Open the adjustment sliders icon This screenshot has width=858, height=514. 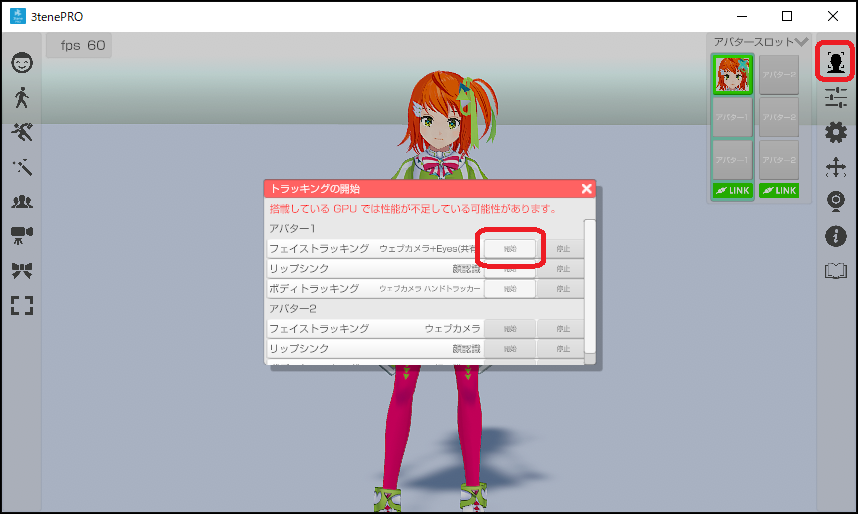(836, 97)
